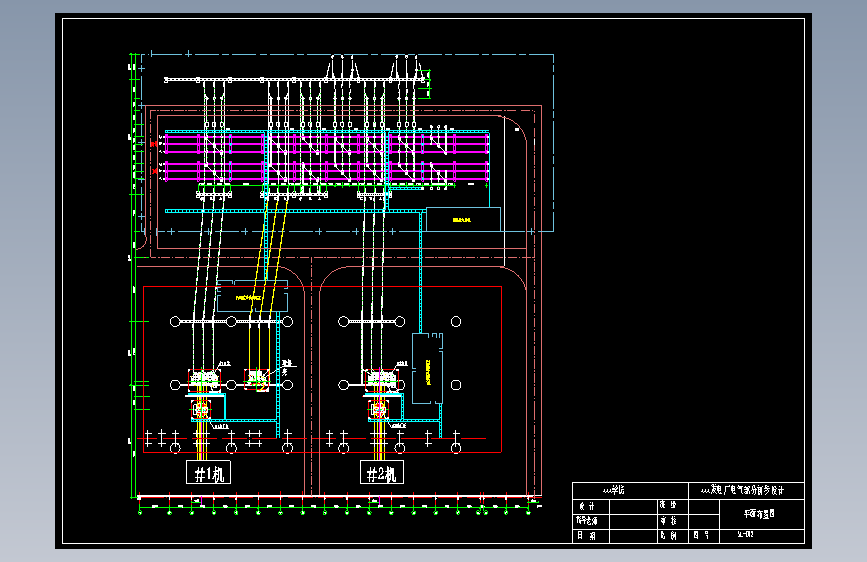This screenshot has width=867, height=562.
Task: Click the 指导老师 label in title block
Action: click(586, 521)
